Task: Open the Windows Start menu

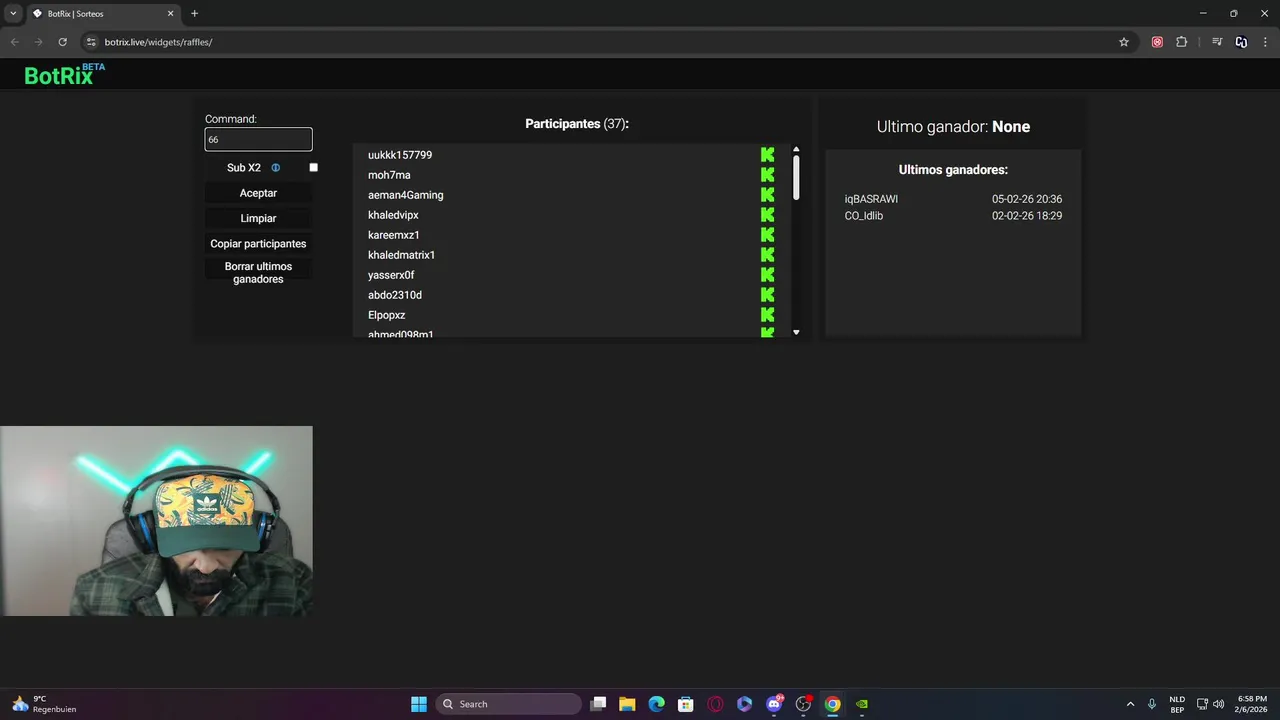Action: (419, 704)
